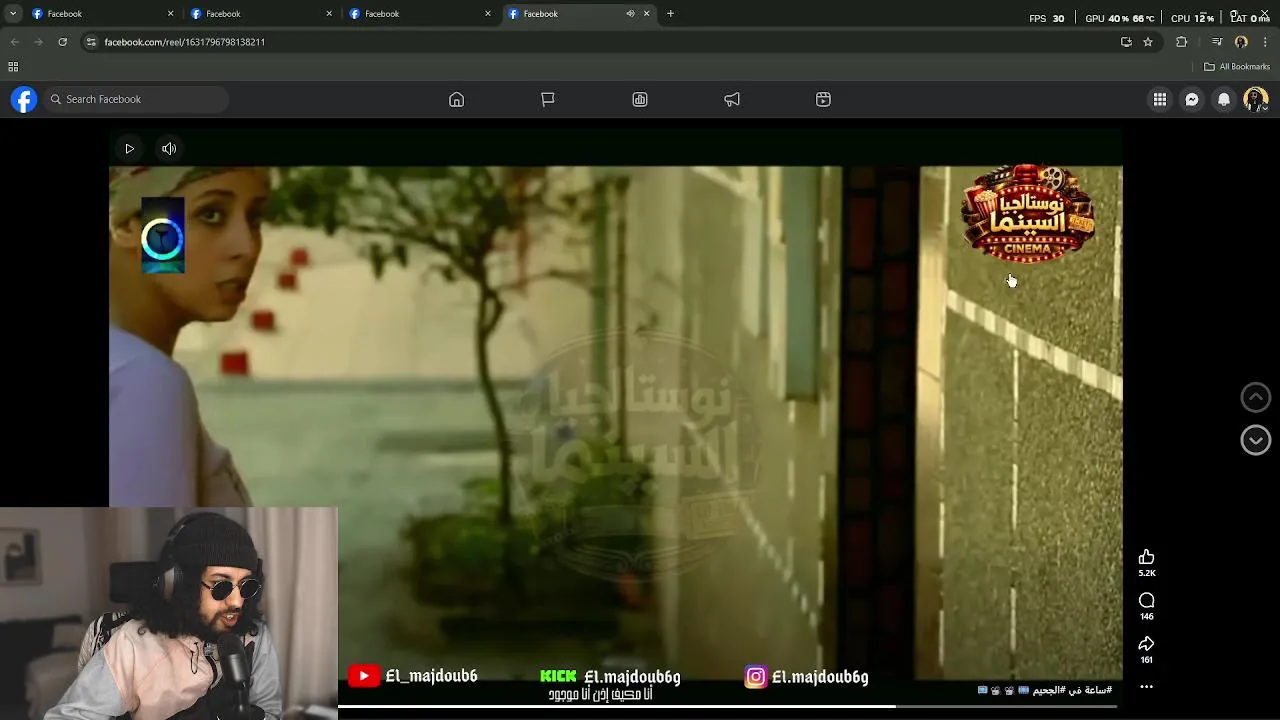Click the reel hashtag caption text
1280x720 pixels.
(x=1045, y=690)
